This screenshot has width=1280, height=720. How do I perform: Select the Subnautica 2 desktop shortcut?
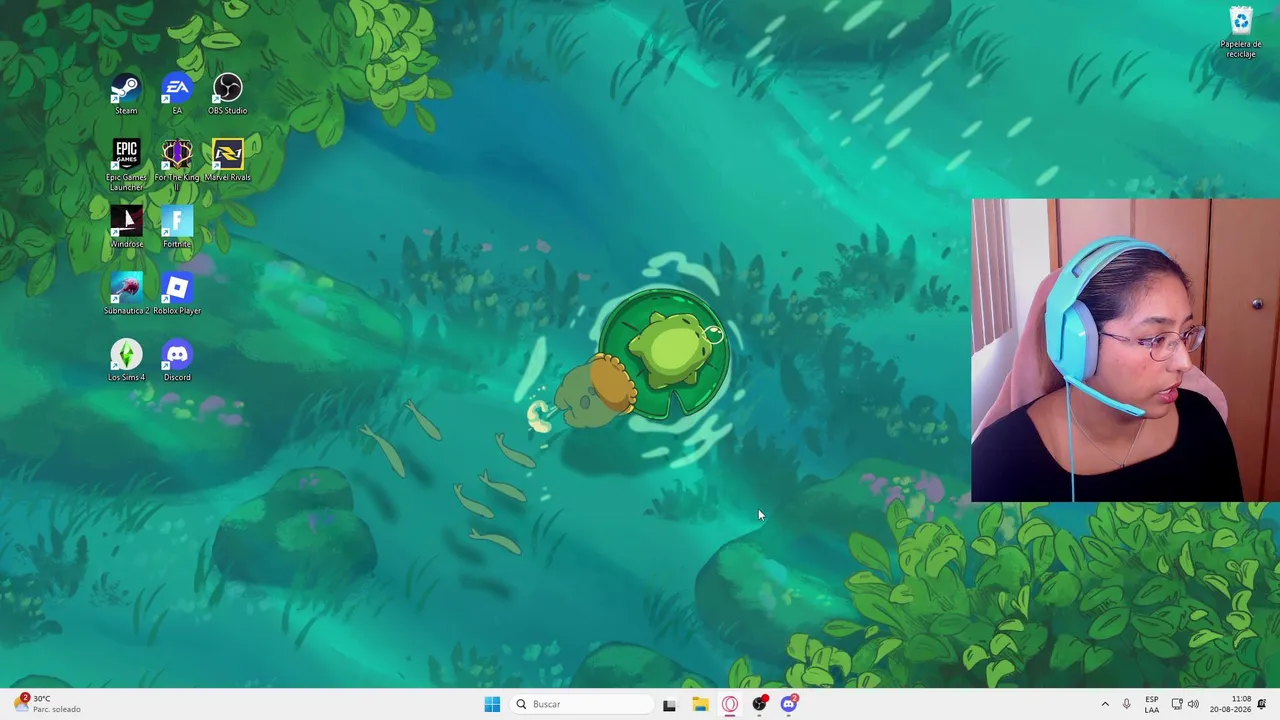point(126,294)
